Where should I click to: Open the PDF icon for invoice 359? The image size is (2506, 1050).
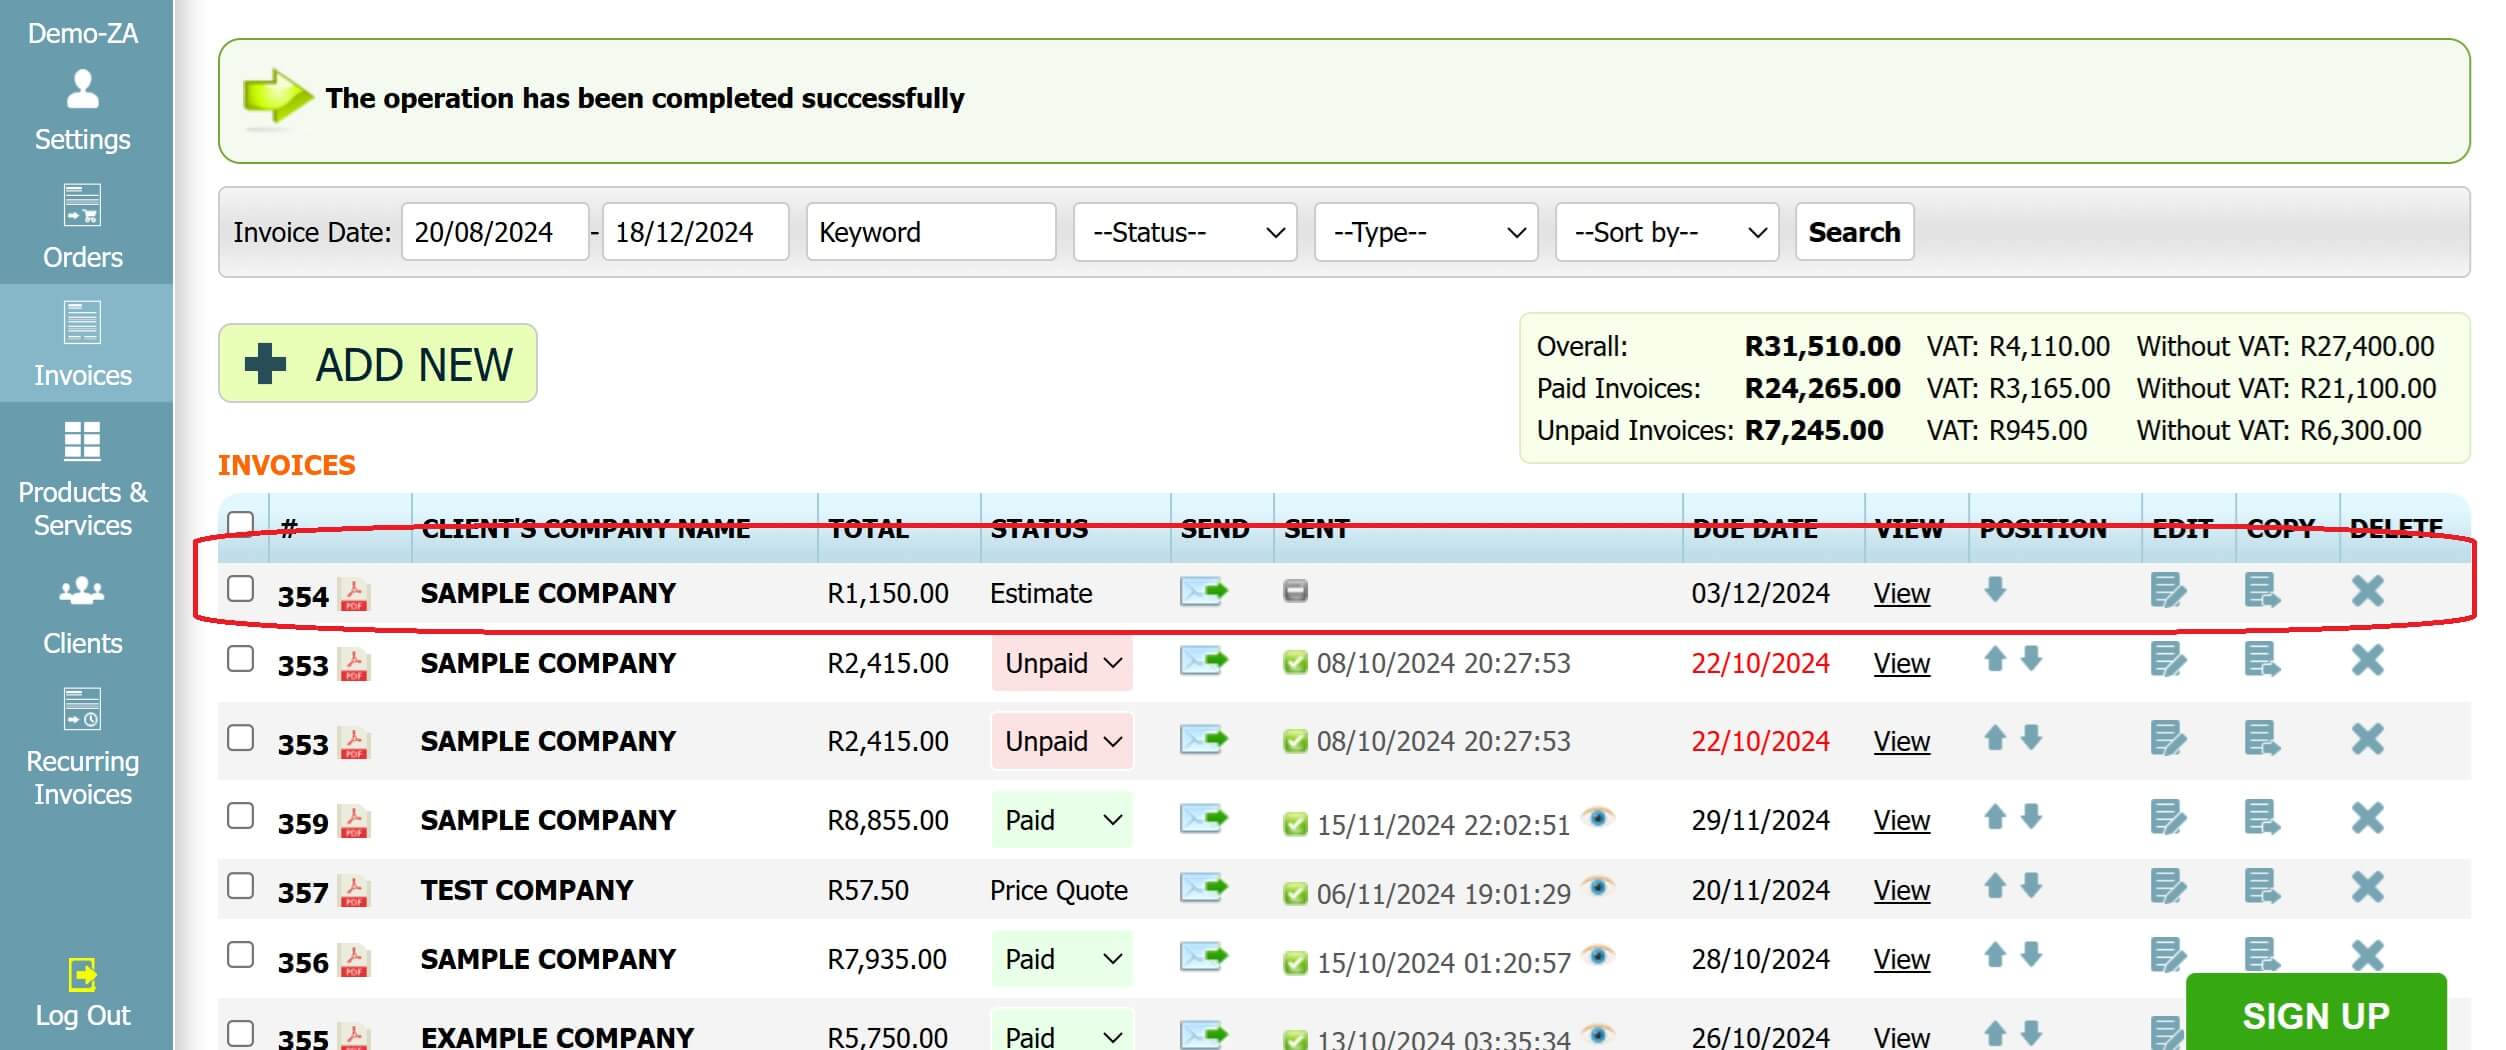point(354,822)
